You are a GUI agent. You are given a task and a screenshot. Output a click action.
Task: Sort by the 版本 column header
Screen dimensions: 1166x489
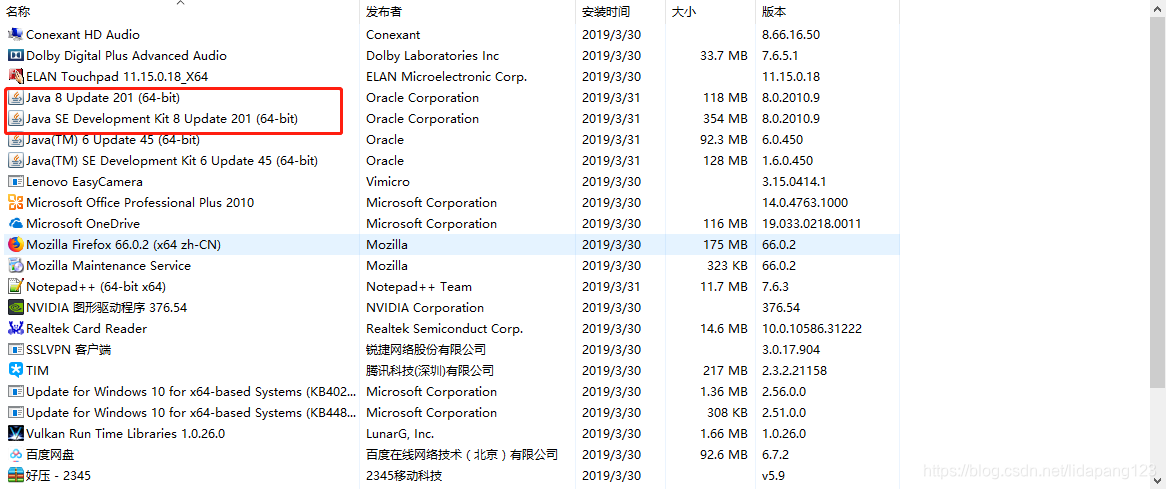(x=774, y=12)
